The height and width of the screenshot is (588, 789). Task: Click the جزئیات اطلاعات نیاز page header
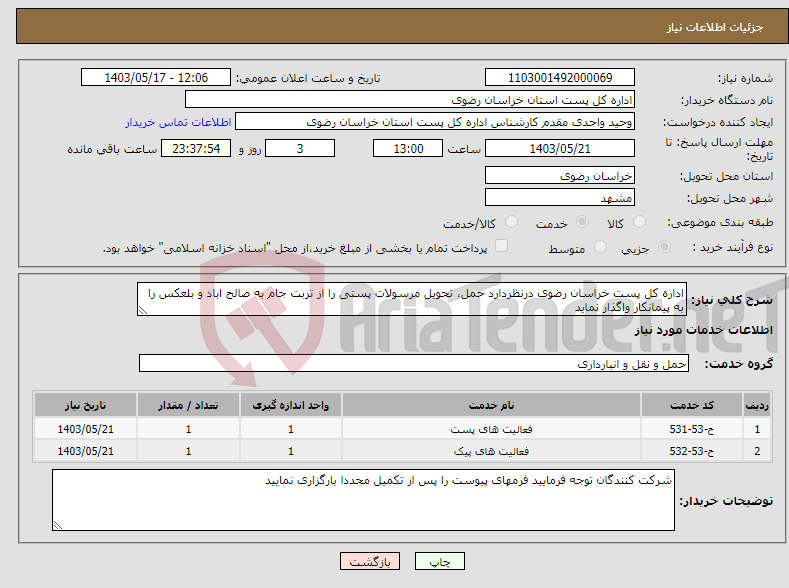[x=715, y=27]
